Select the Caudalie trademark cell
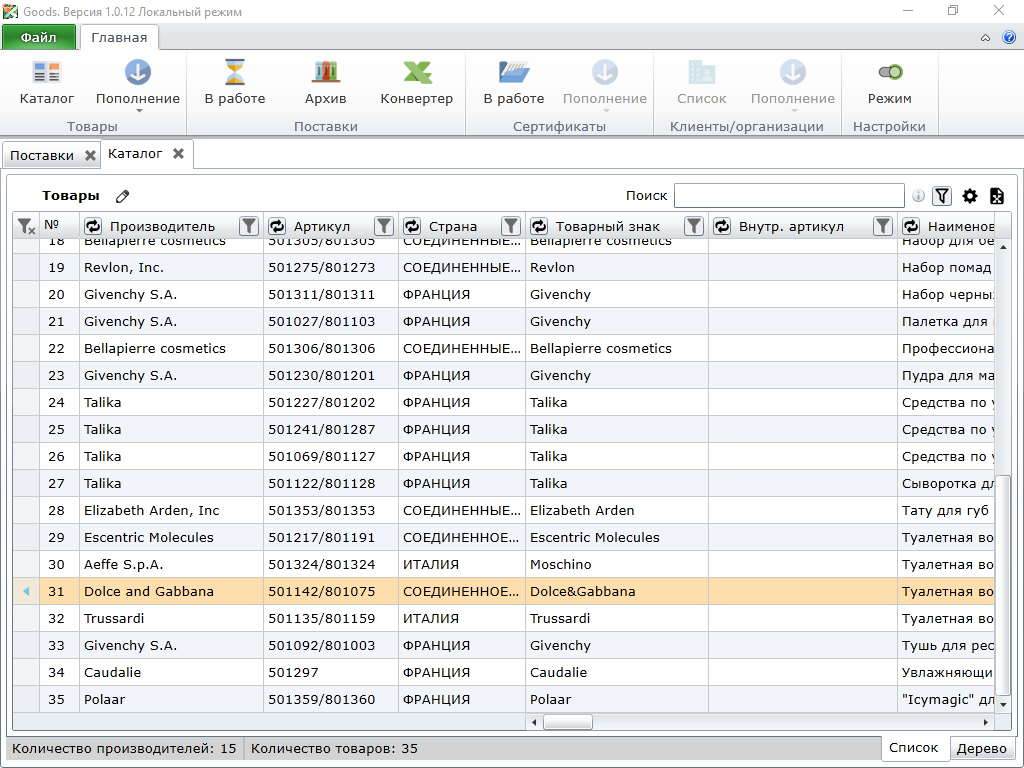The image size is (1024, 768). click(617, 672)
